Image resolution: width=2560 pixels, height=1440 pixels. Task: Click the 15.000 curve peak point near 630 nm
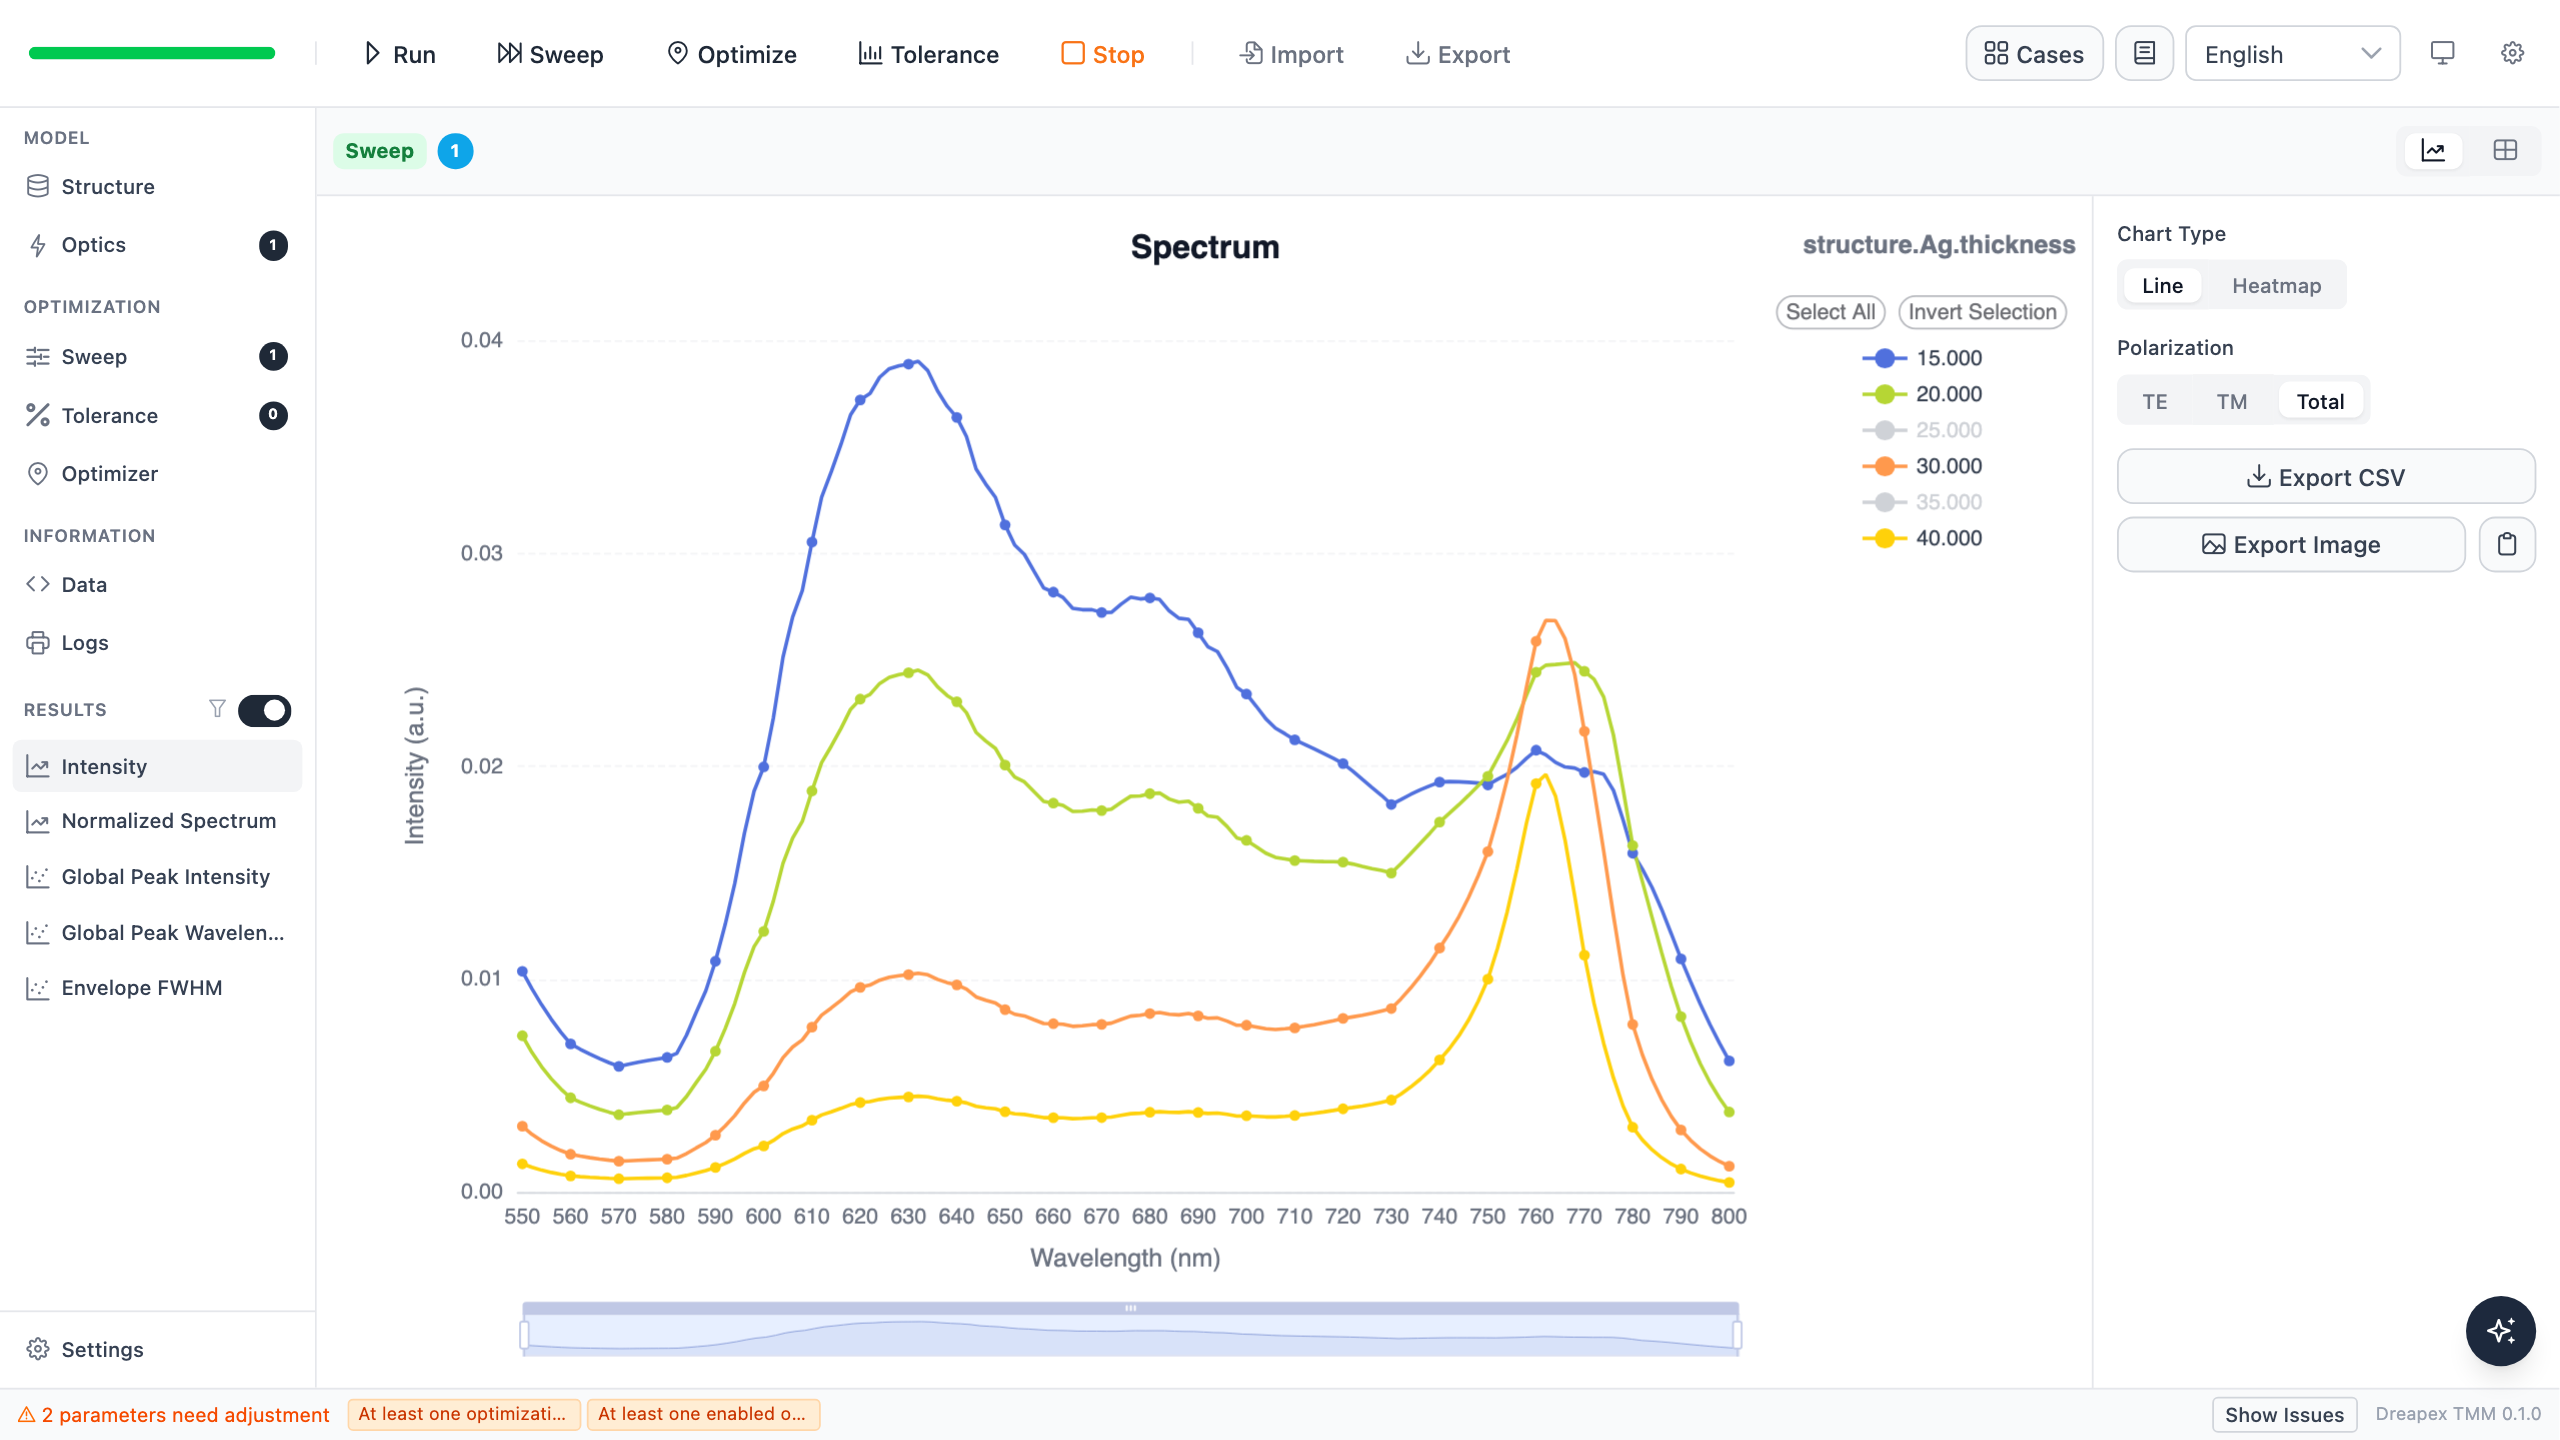click(x=908, y=364)
